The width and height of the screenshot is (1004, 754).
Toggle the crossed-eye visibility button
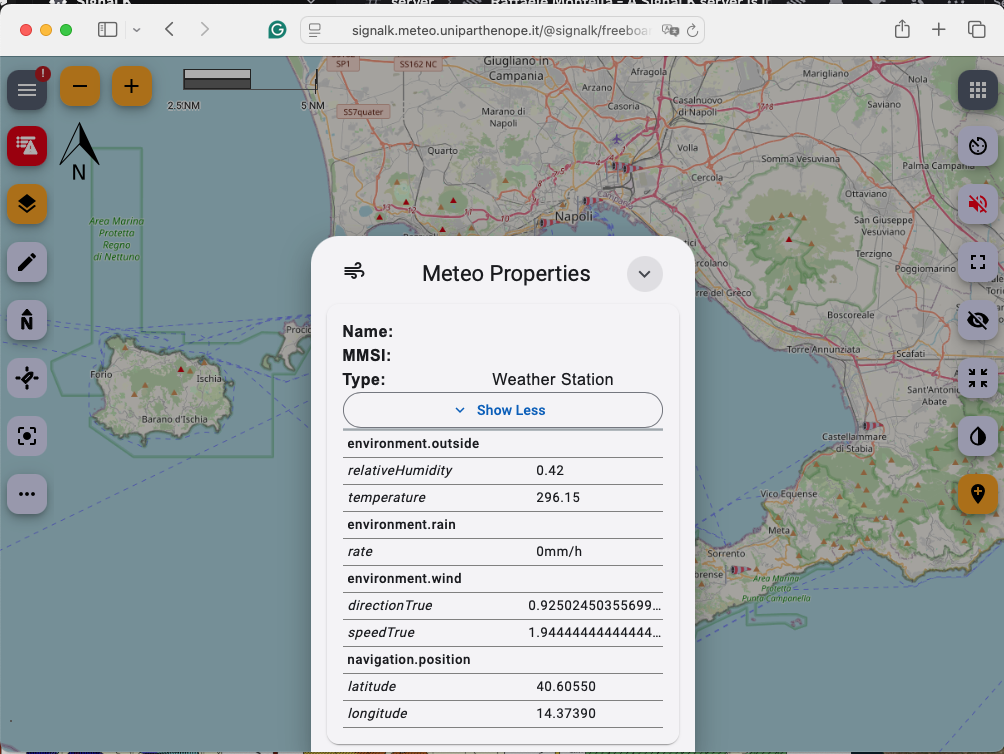pyautogui.click(x=978, y=320)
